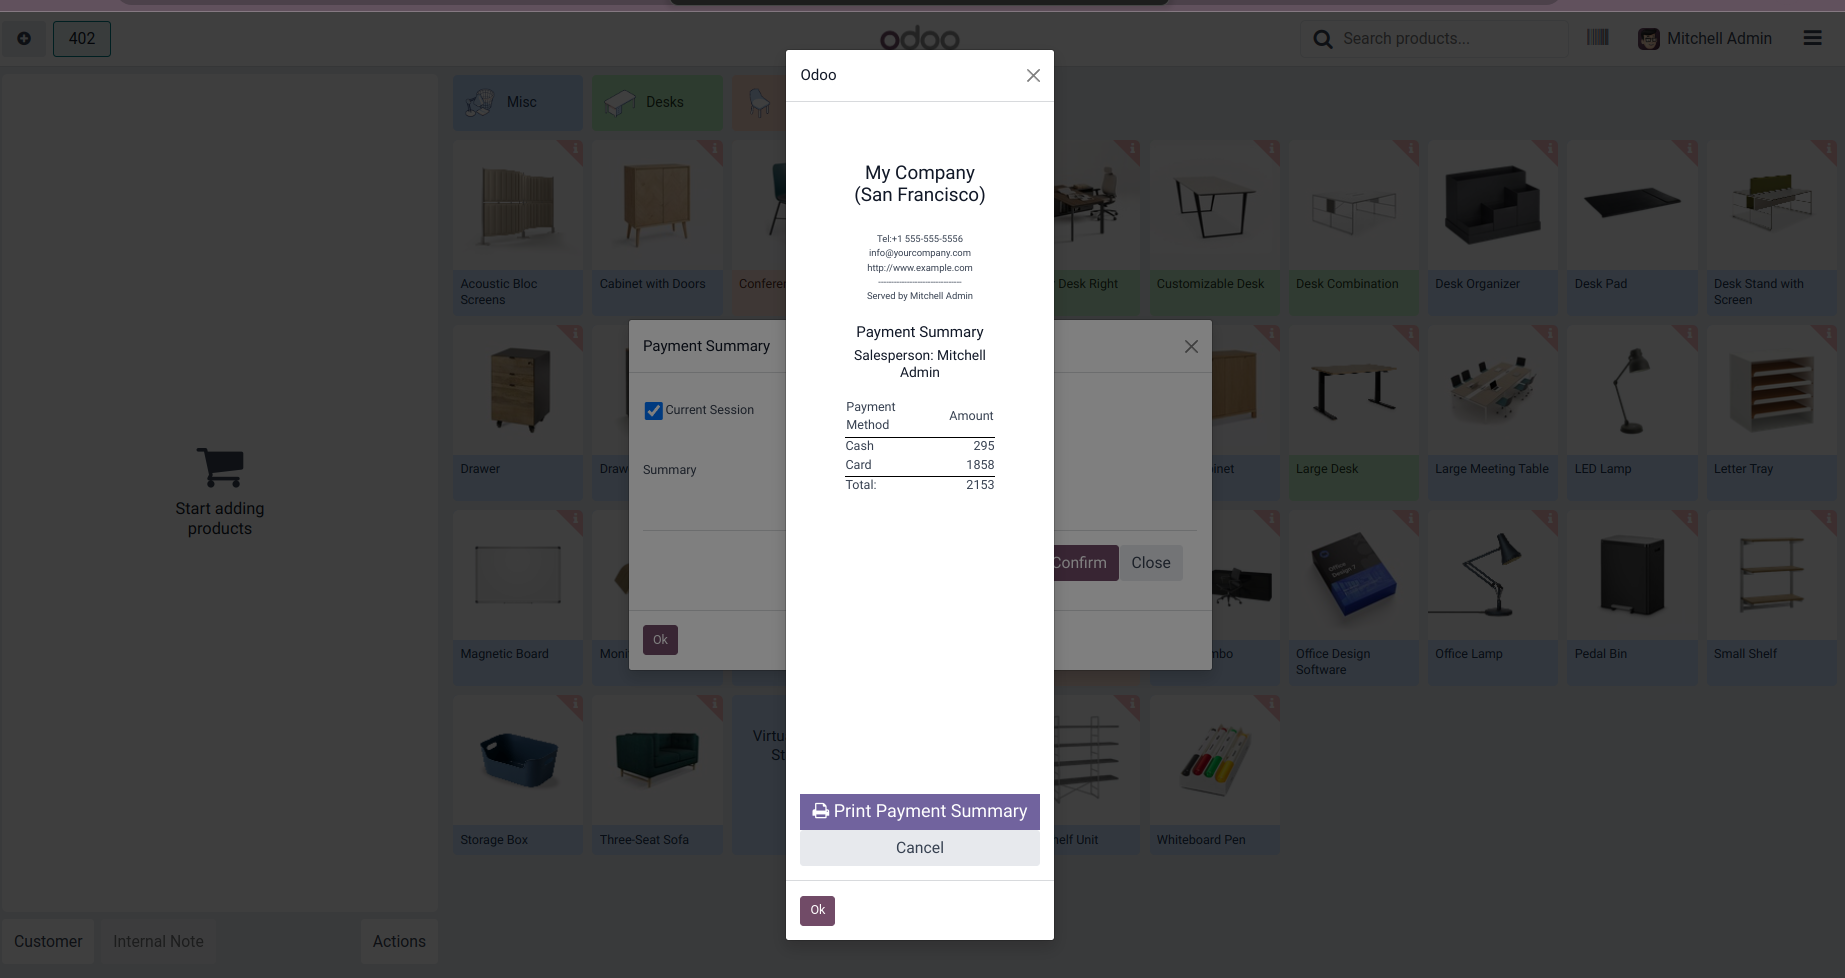Click Ok in the Odoo receipt dialog
The width and height of the screenshot is (1845, 978).
pos(817,910)
